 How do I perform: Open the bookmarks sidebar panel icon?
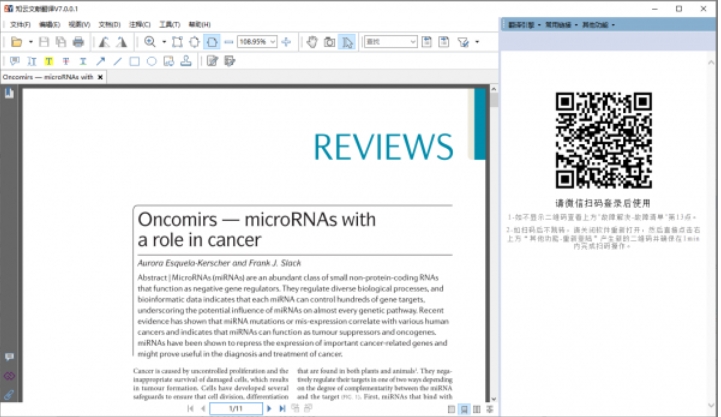9,93
